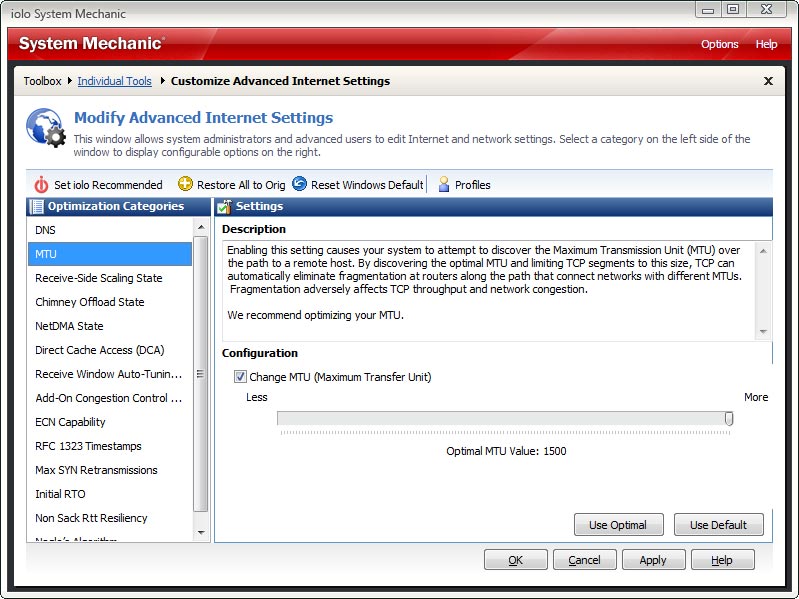Image resolution: width=799 pixels, height=599 pixels.
Task: Click Reset Windows Default
Action: pyautogui.click(x=358, y=185)
